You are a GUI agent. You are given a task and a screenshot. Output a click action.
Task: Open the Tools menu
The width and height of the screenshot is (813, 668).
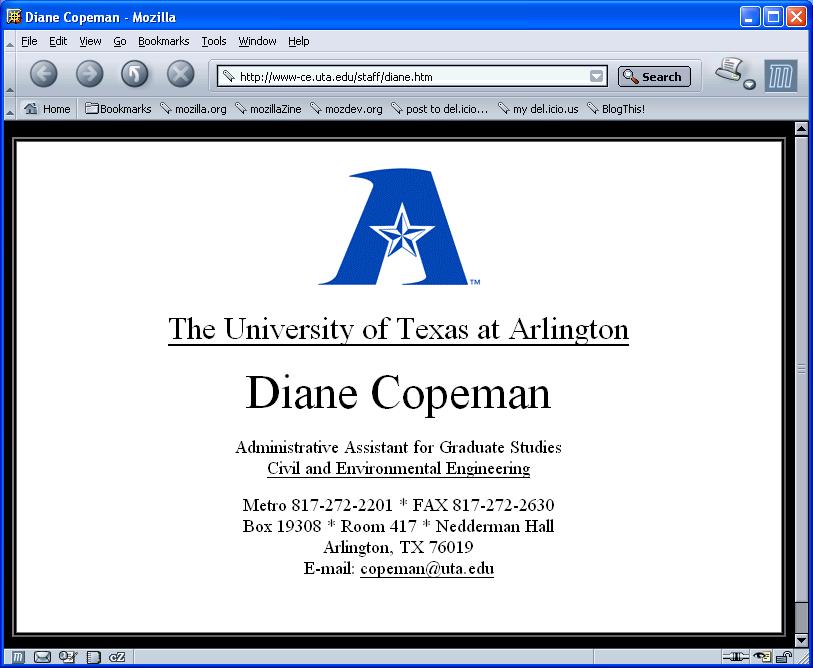click(214, 41)
